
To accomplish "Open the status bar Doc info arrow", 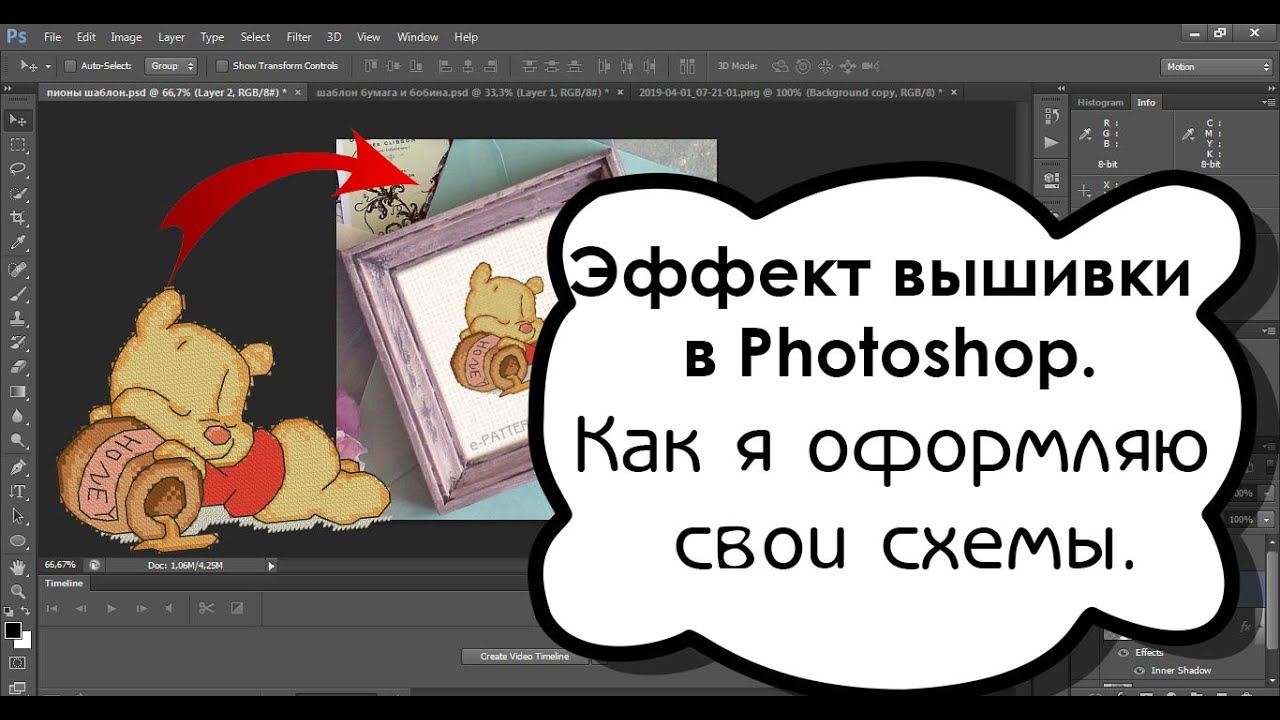I will 271,565.
